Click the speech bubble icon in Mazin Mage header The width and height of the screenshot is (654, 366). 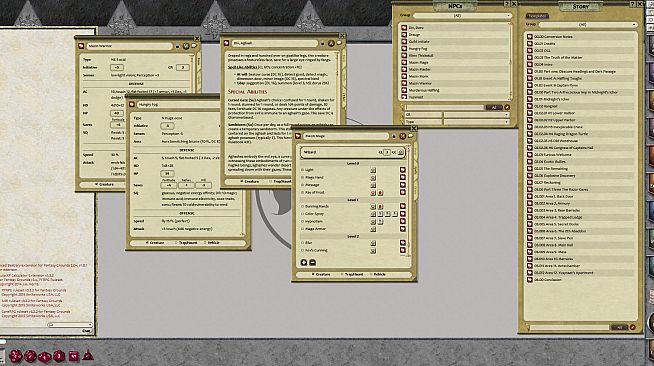coord(410,135)
